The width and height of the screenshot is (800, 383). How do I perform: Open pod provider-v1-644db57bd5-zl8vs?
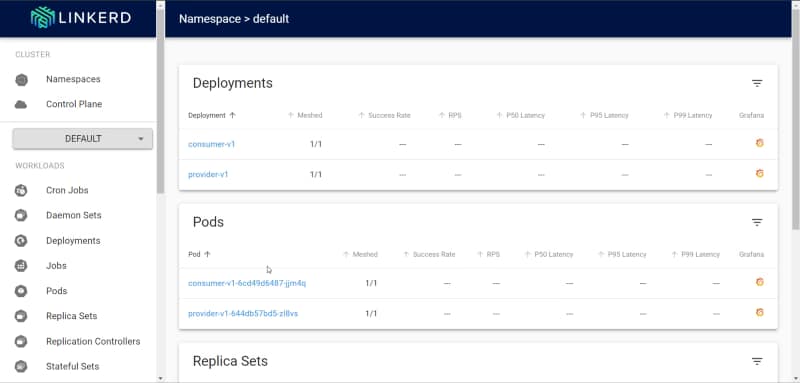coord(243,313)
